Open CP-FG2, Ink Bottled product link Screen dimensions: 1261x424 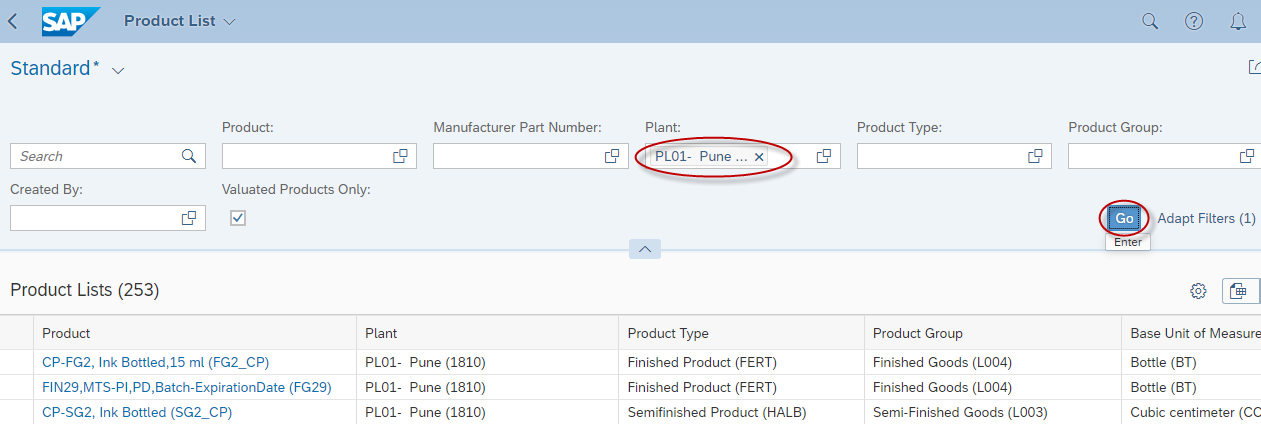tap(155, 362)
